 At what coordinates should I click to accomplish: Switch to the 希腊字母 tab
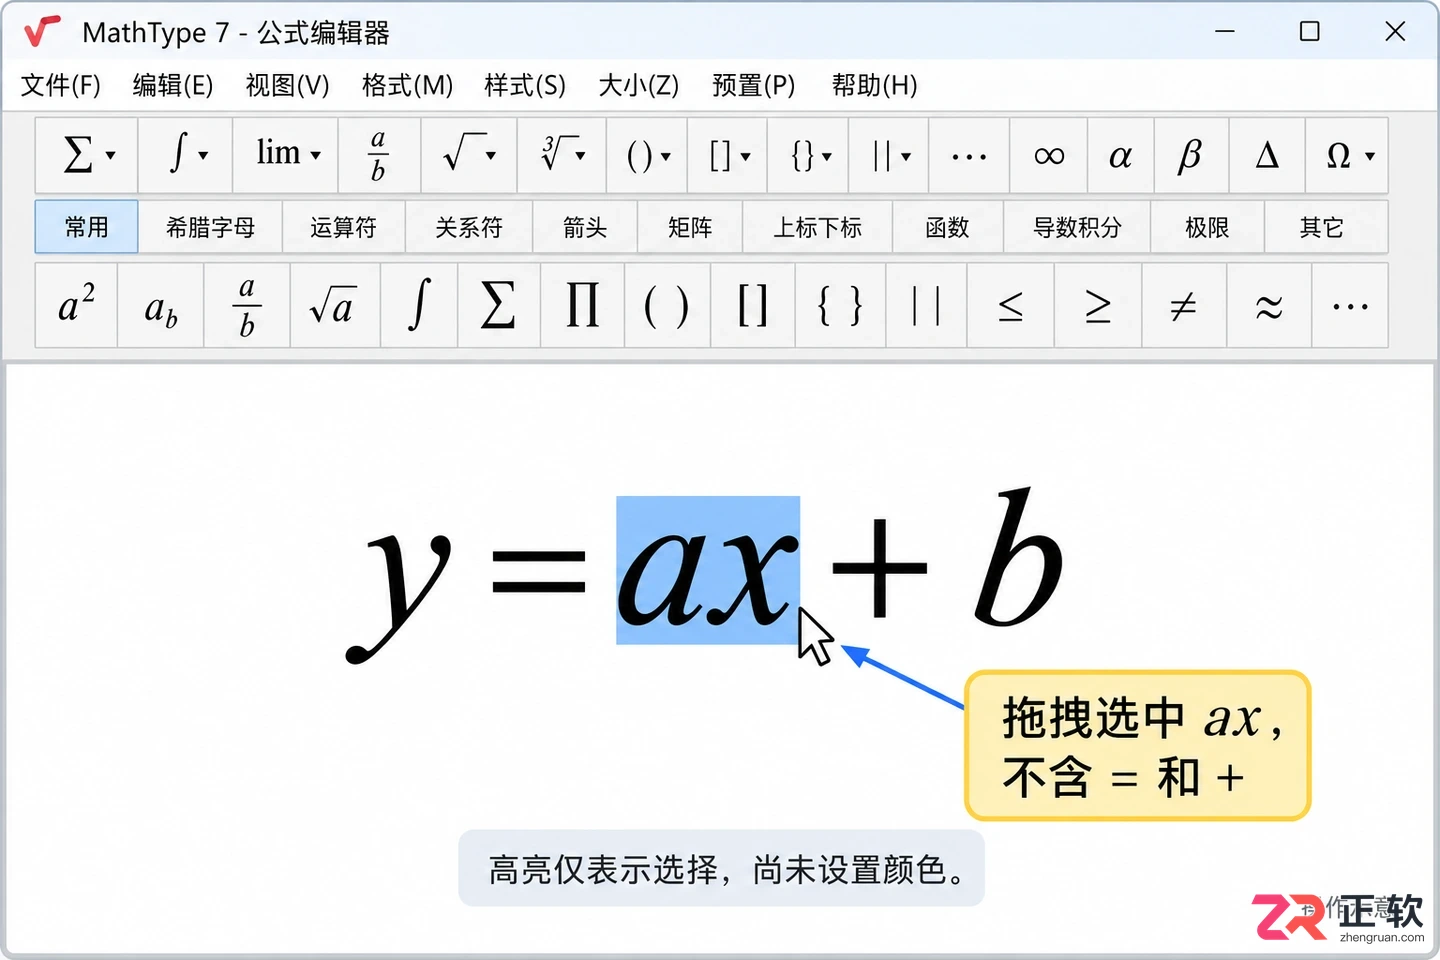tap(210, 227)
